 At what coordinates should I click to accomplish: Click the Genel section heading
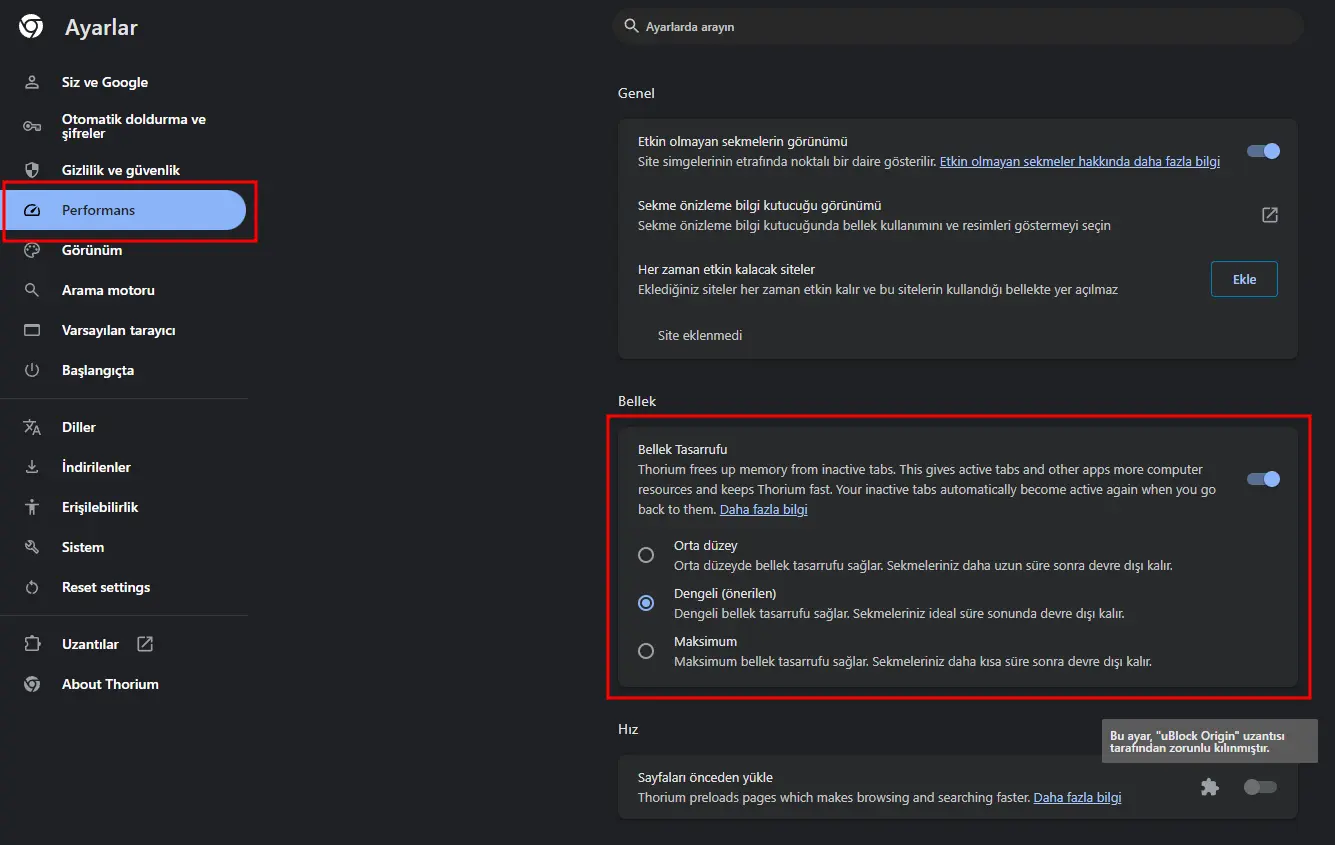pyautogui.click(x=636, y=93)
